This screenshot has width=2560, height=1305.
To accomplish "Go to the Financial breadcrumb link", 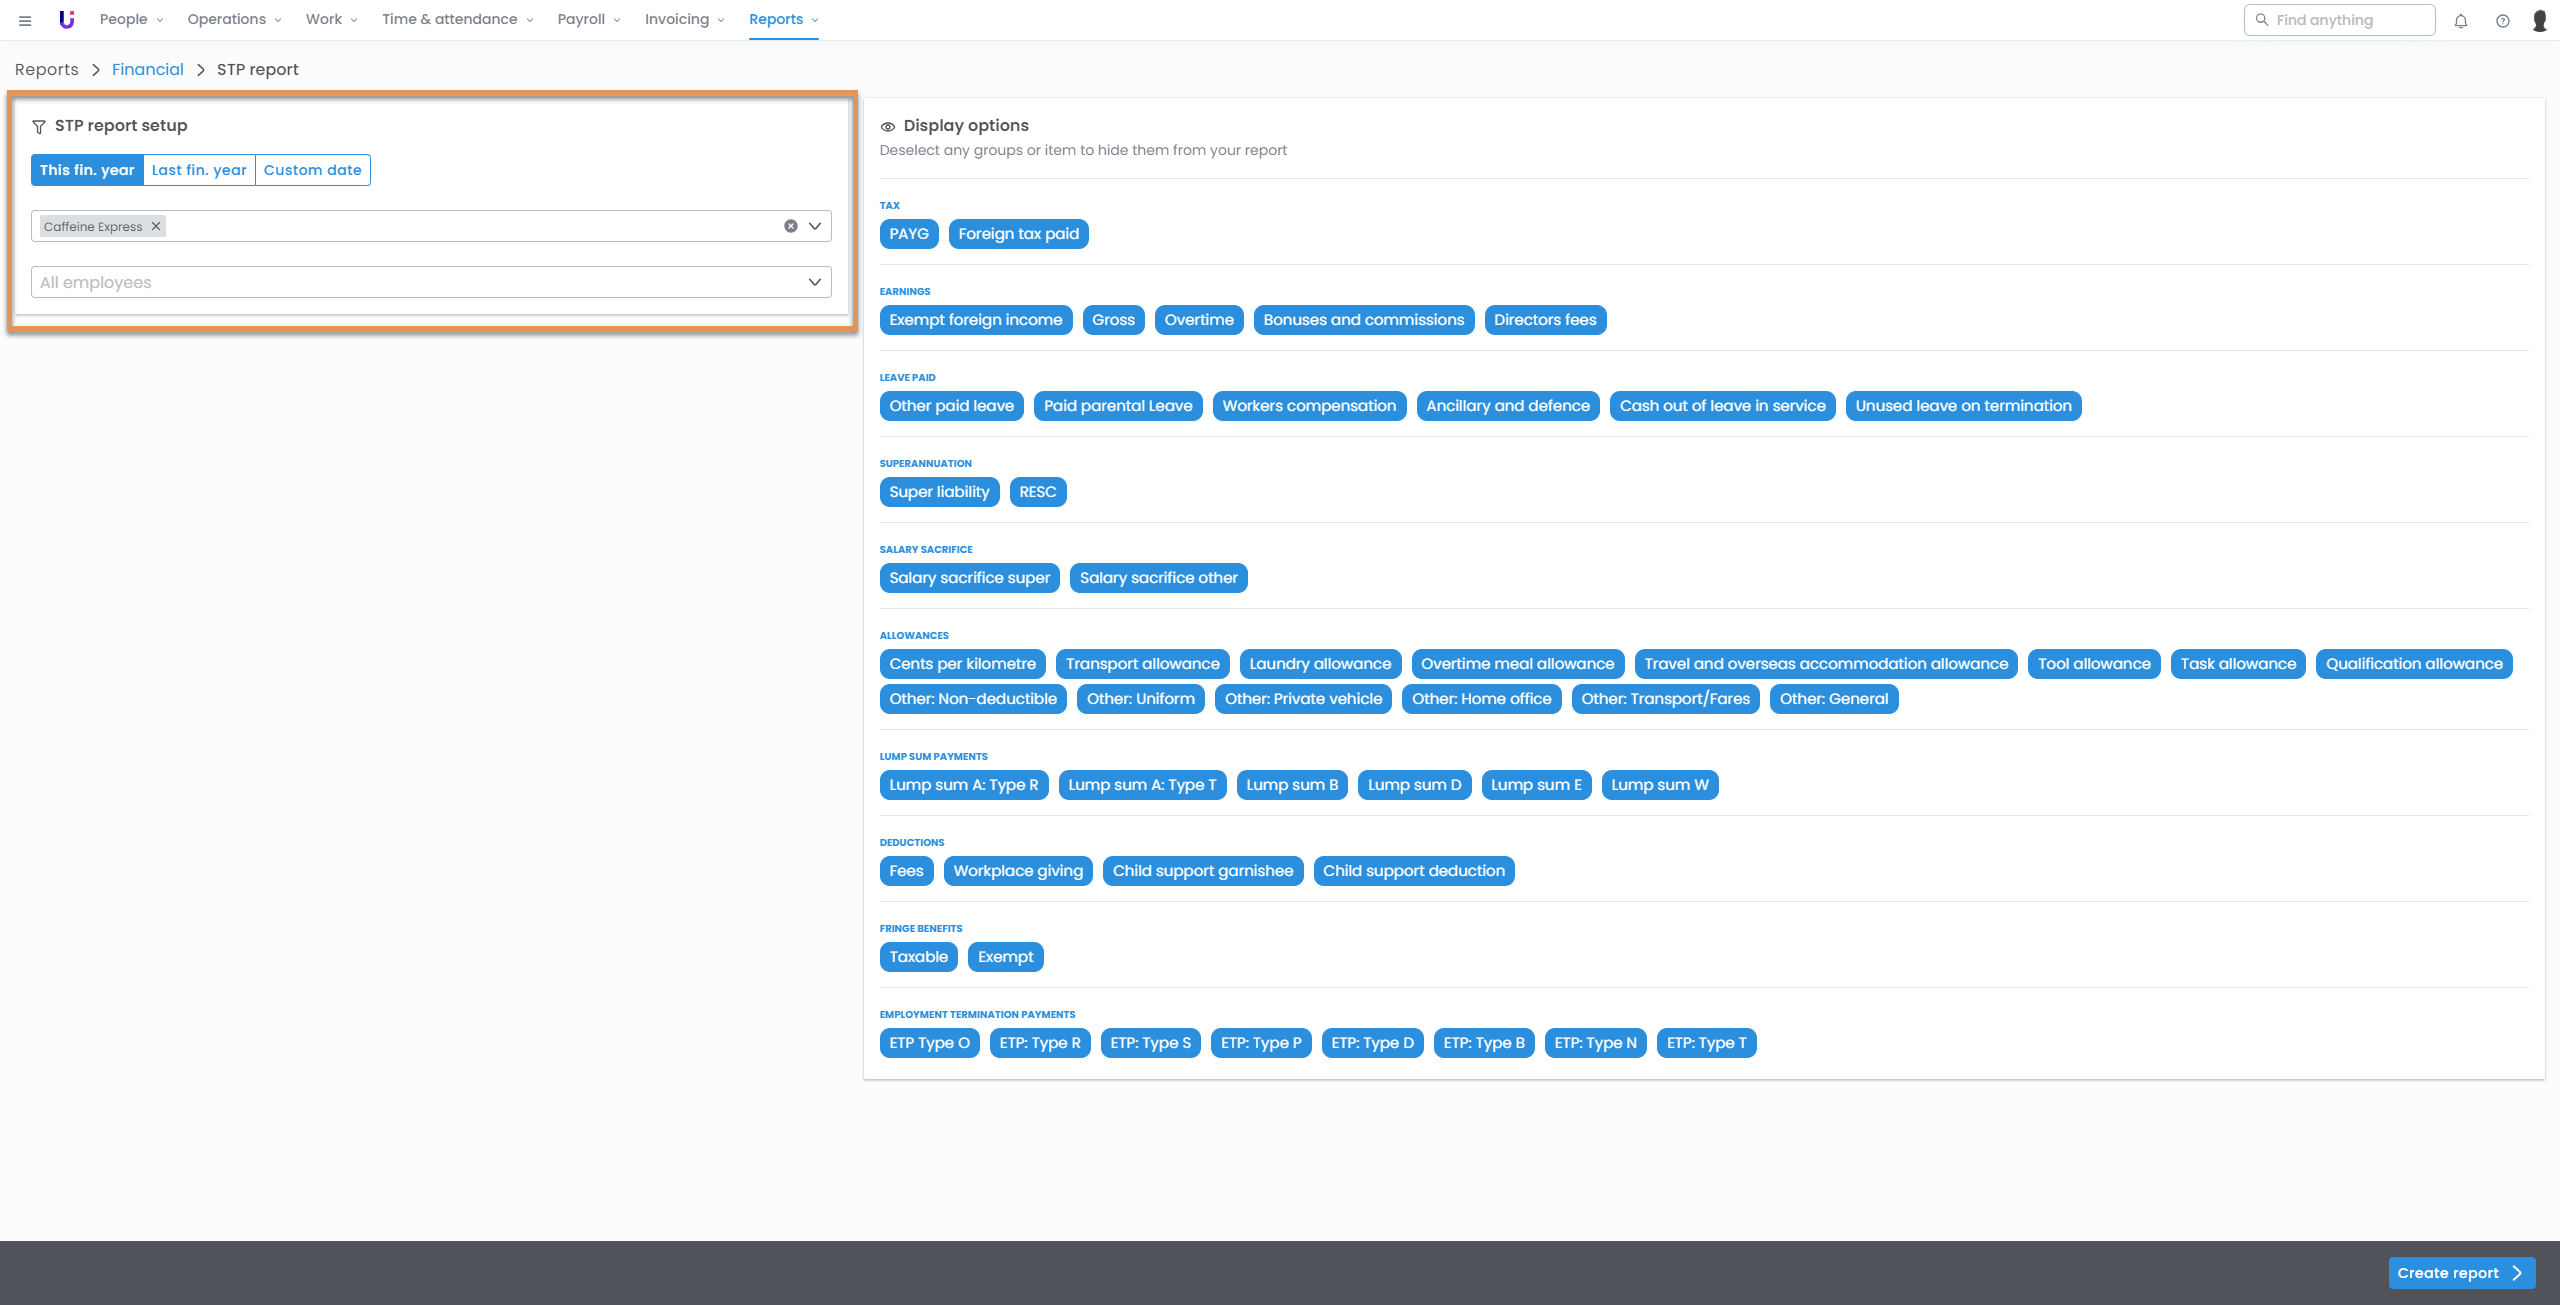I will [x=147, y=69].
